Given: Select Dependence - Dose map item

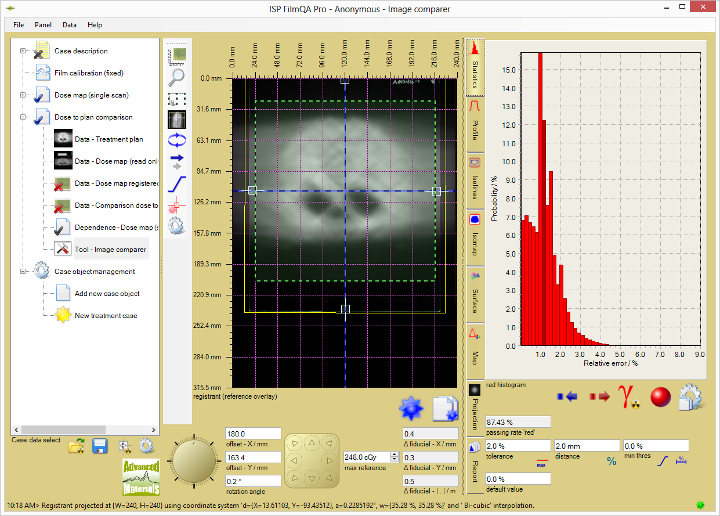Looking at the screenshot, I should 116,227.
